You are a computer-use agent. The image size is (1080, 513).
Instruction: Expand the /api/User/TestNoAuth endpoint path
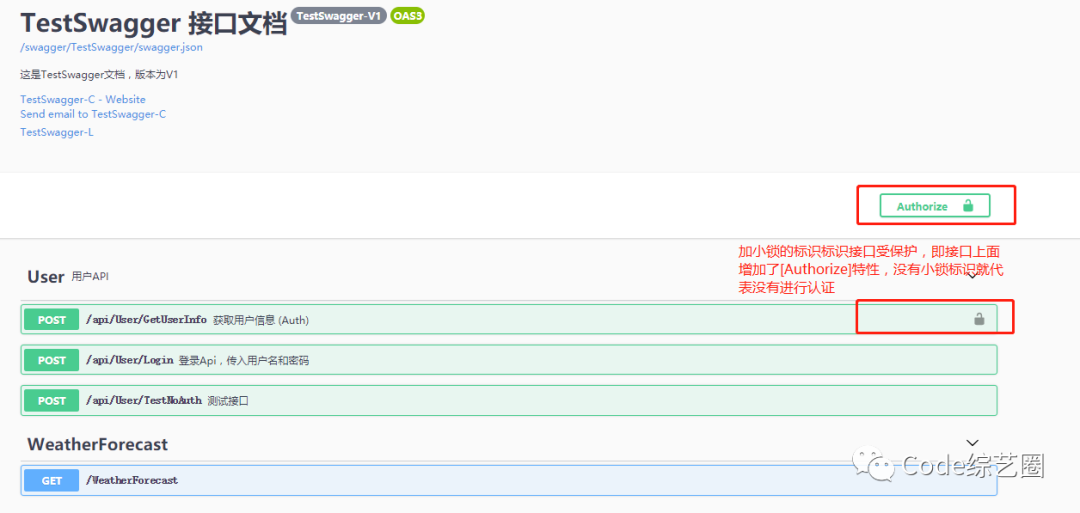[x=143, y=401]
